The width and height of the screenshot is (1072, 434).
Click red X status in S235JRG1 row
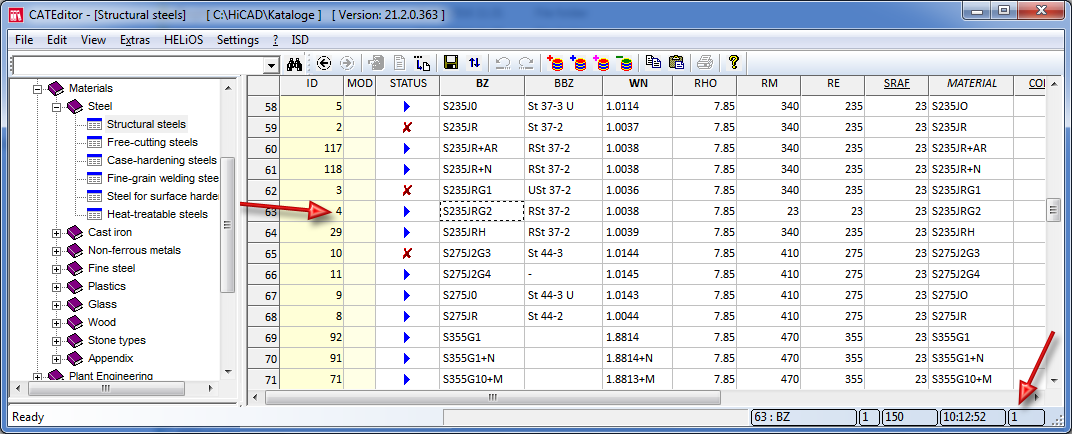(x=407, y=190)
